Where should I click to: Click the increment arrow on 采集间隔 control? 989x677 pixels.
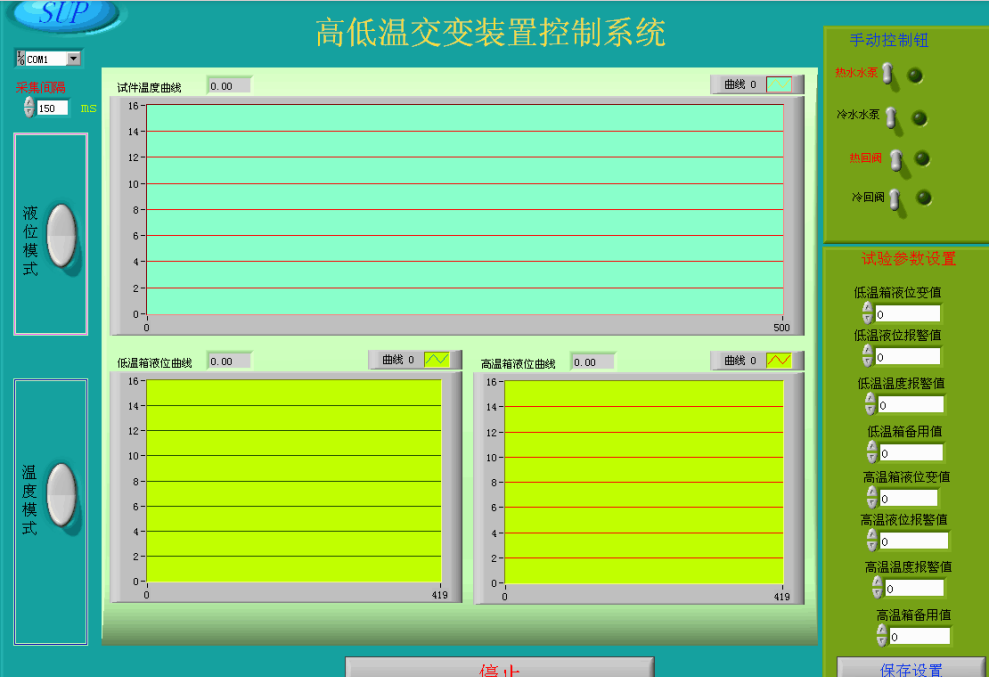[27, 104]
